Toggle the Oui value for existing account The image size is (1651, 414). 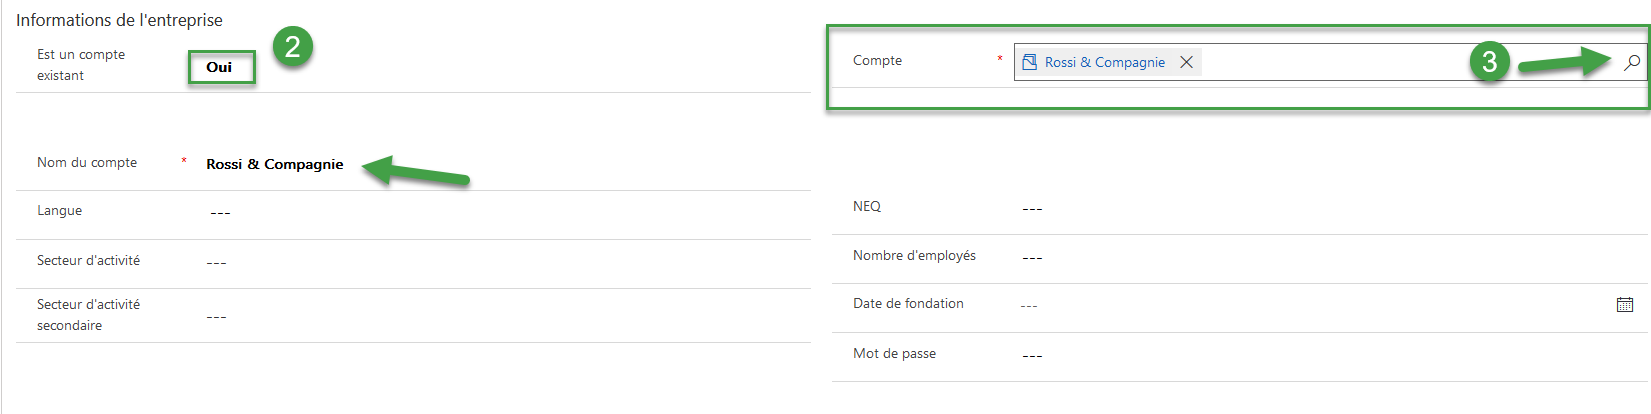click(x=219, y=67)
